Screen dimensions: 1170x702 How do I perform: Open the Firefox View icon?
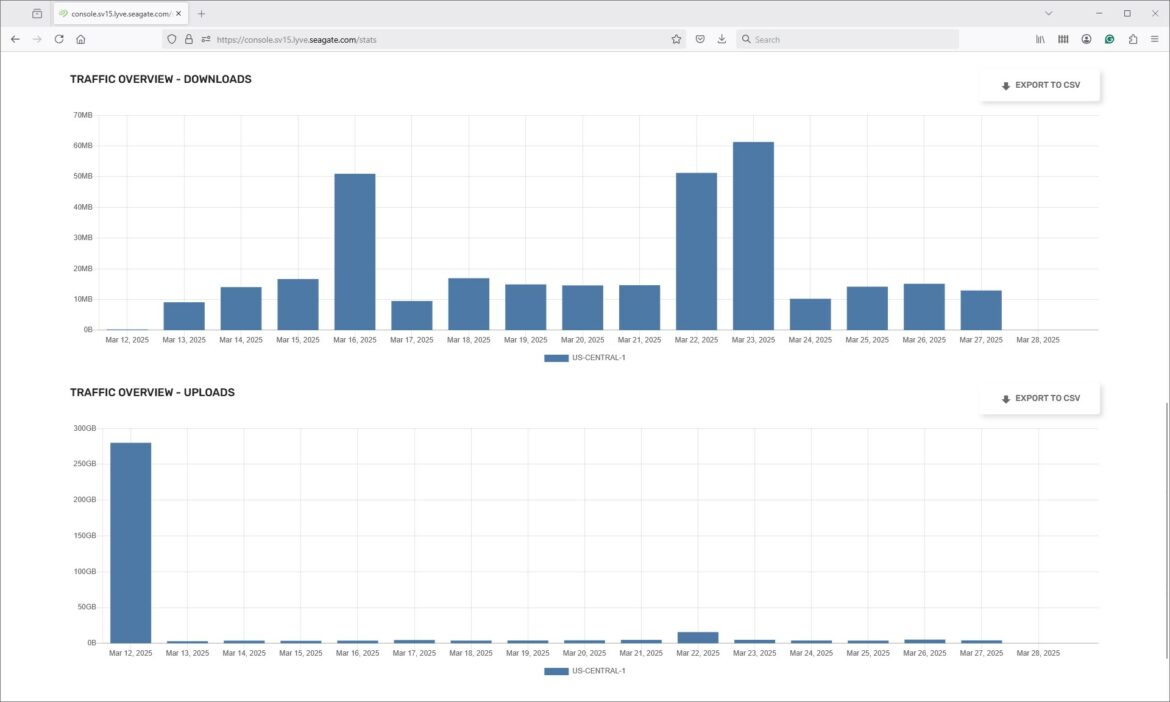37,13
